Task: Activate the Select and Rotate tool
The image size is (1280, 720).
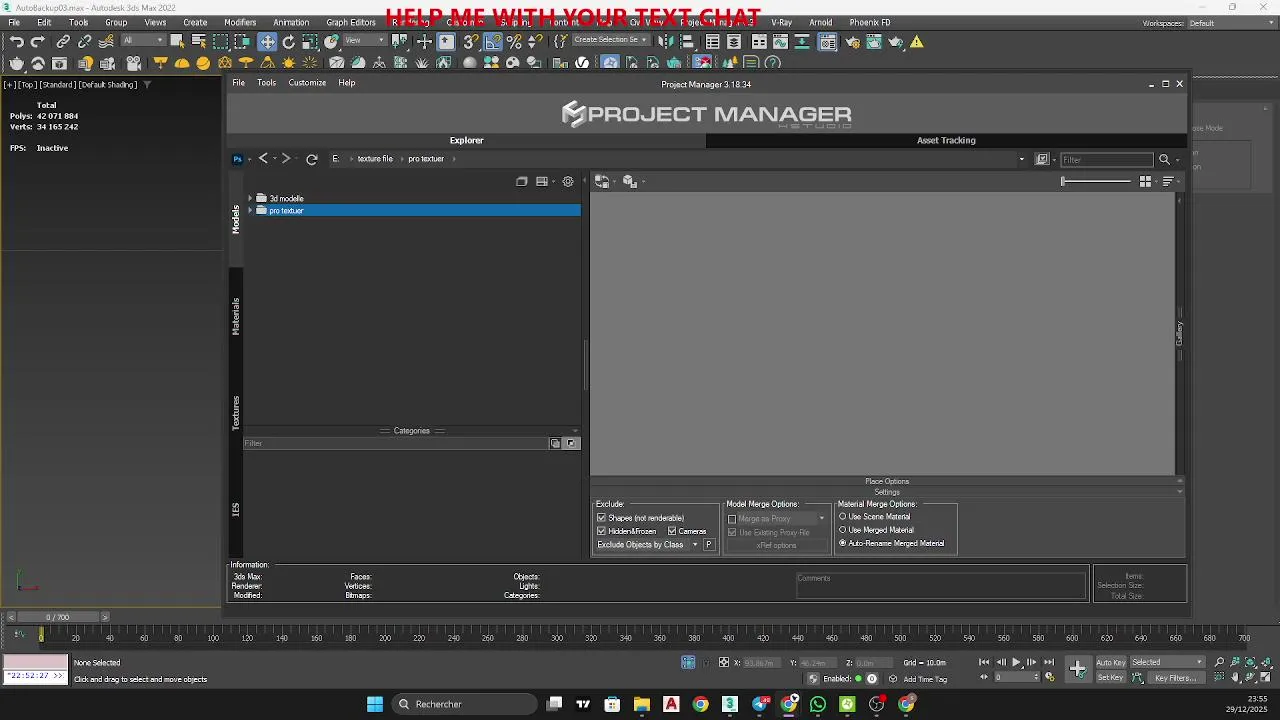Action: pos(289,41)
